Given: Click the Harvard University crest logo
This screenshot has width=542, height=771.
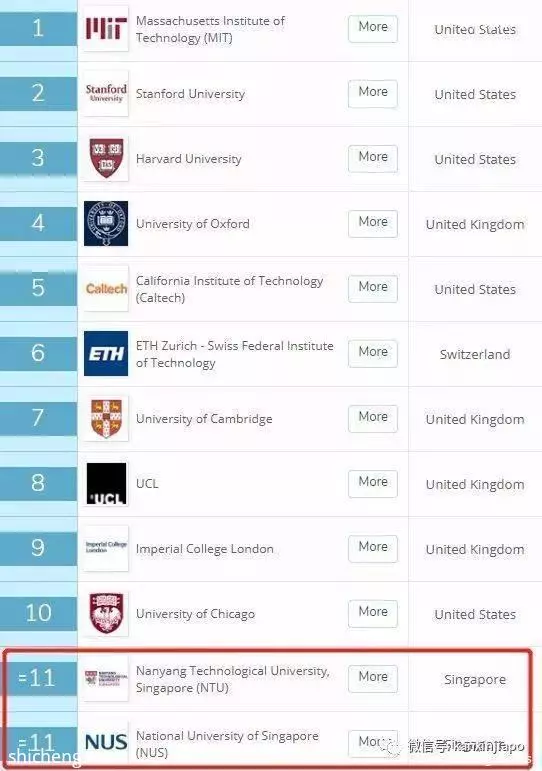Looking at the screenshot, I should (106, 158).
